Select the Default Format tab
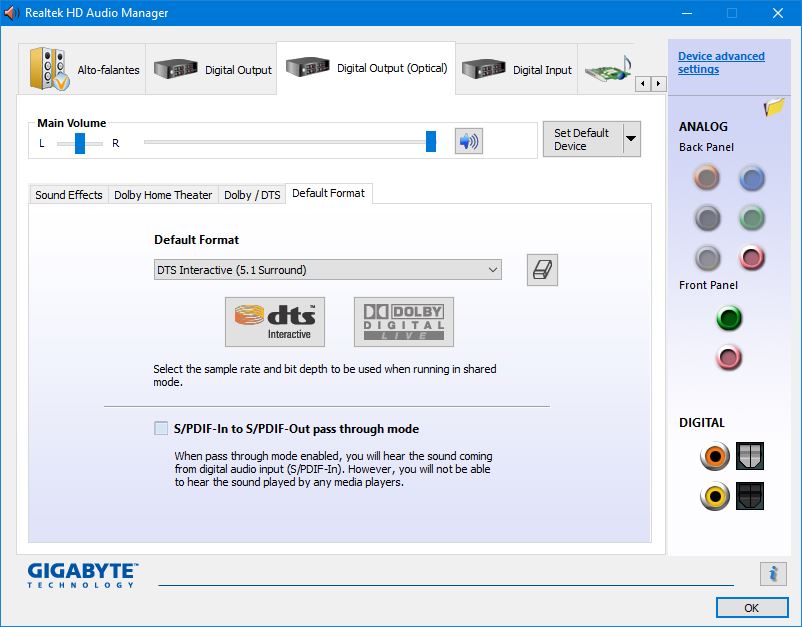This screenshot has width=802, height=627. point(329,193)
